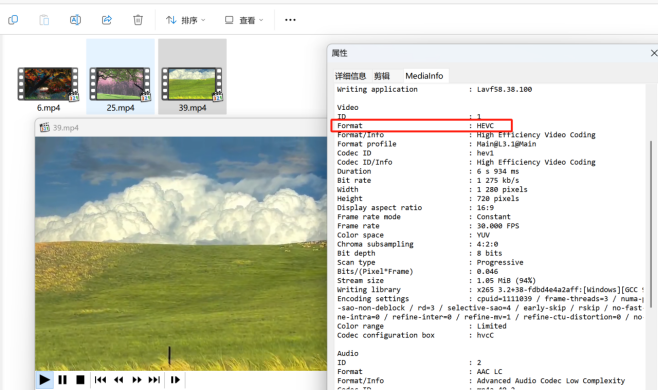Click the Format HEVC value
The height and width of the screenshot is (391, 658).
click(485, 125)
